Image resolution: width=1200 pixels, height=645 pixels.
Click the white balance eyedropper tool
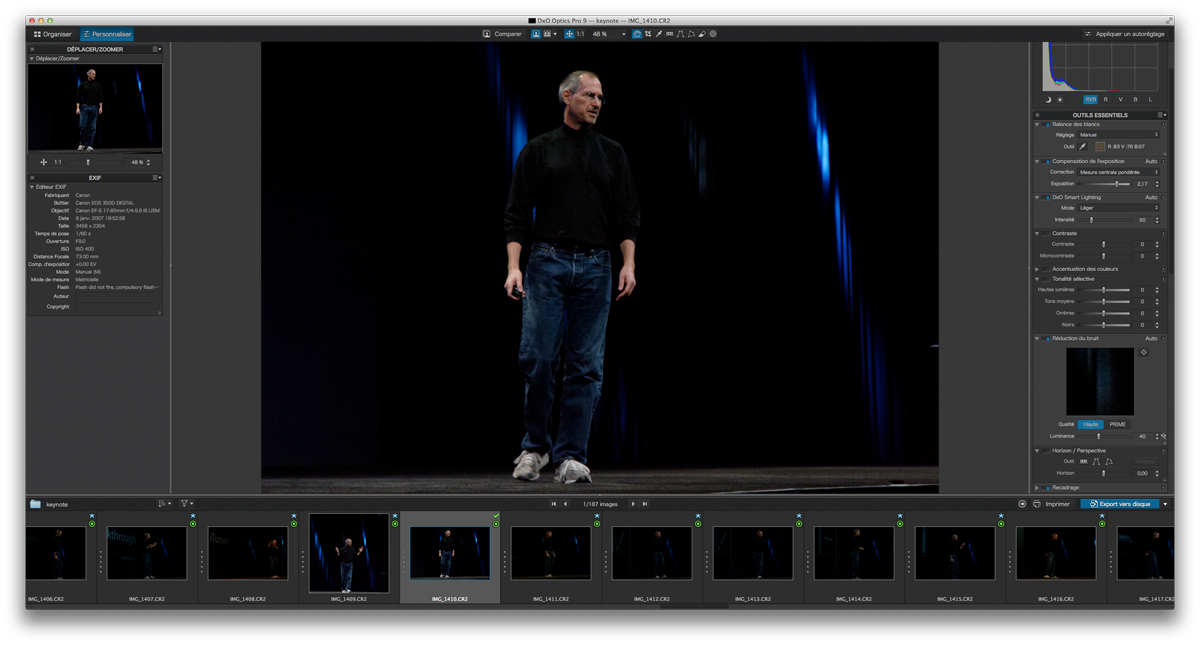1082,147
